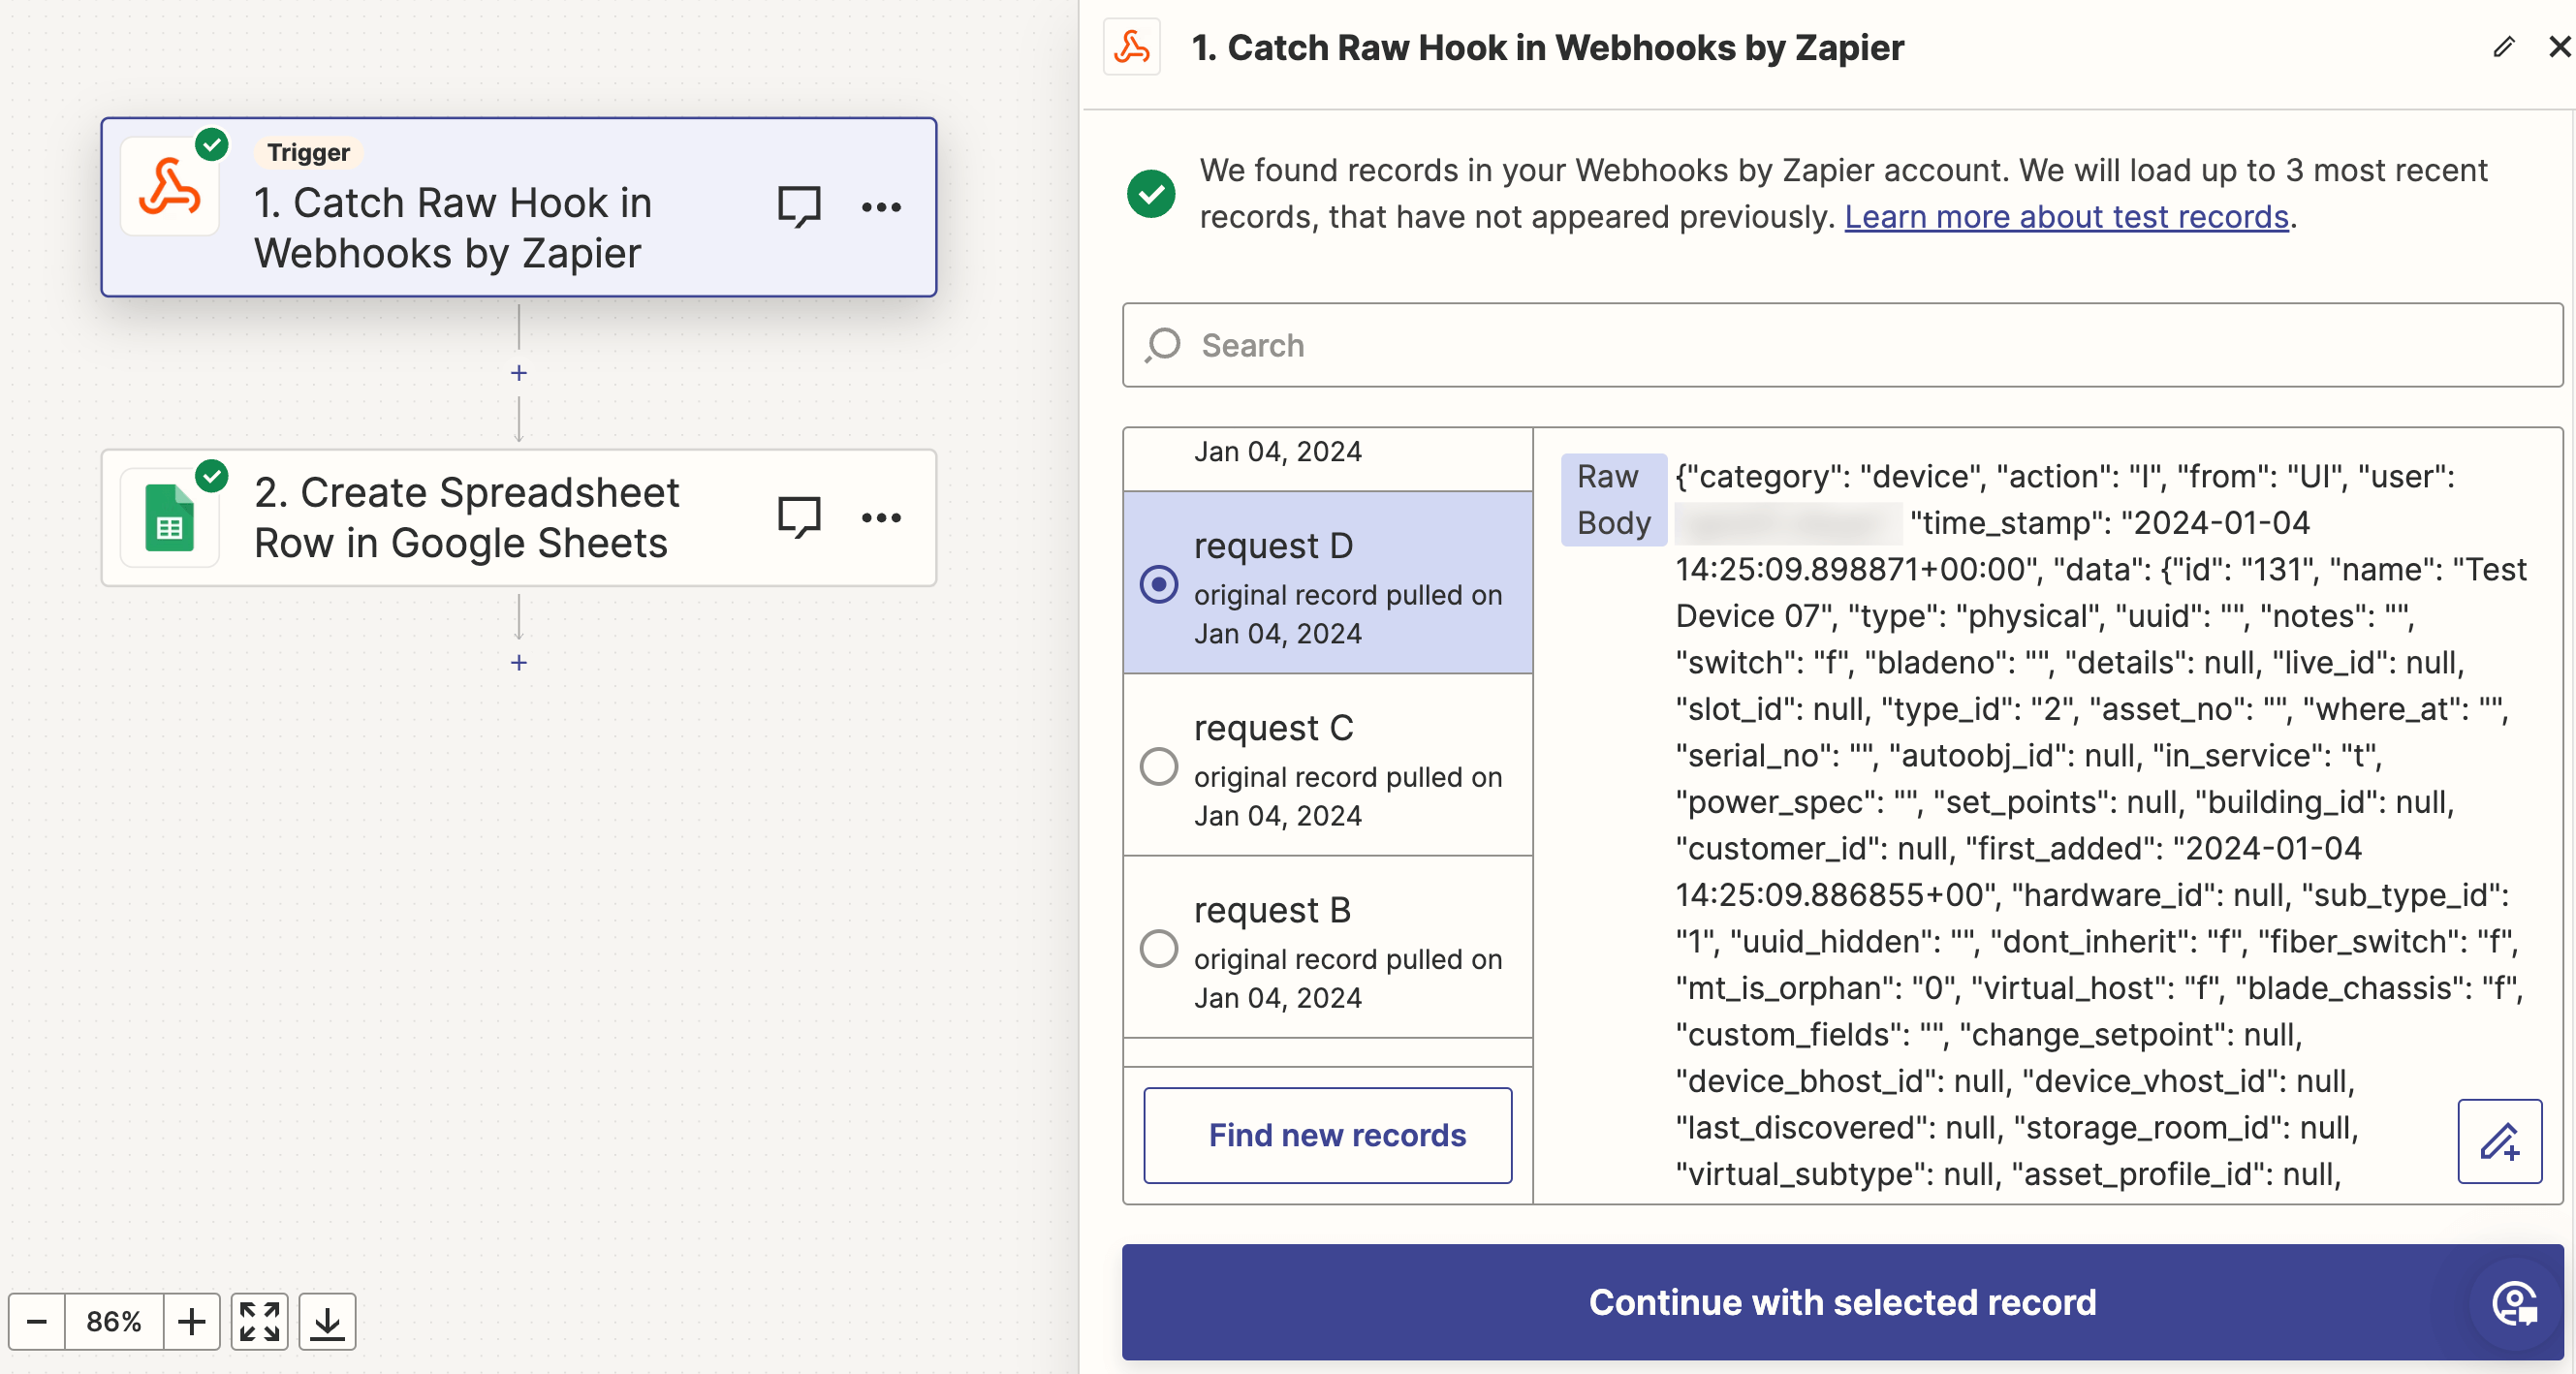Select the request B record
This screenshot has width=2576, height=1374.
click(x=1159, y=949)
